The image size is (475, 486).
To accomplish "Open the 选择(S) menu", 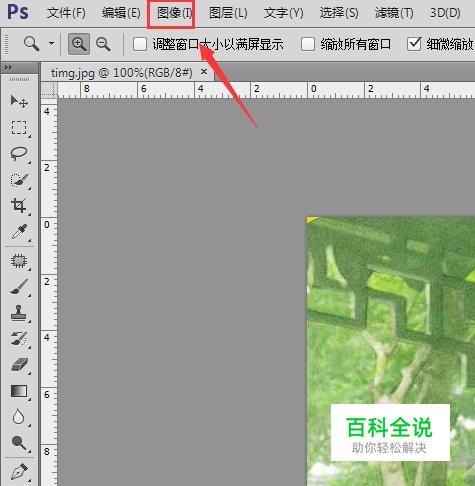I will (x=339, y=13).
